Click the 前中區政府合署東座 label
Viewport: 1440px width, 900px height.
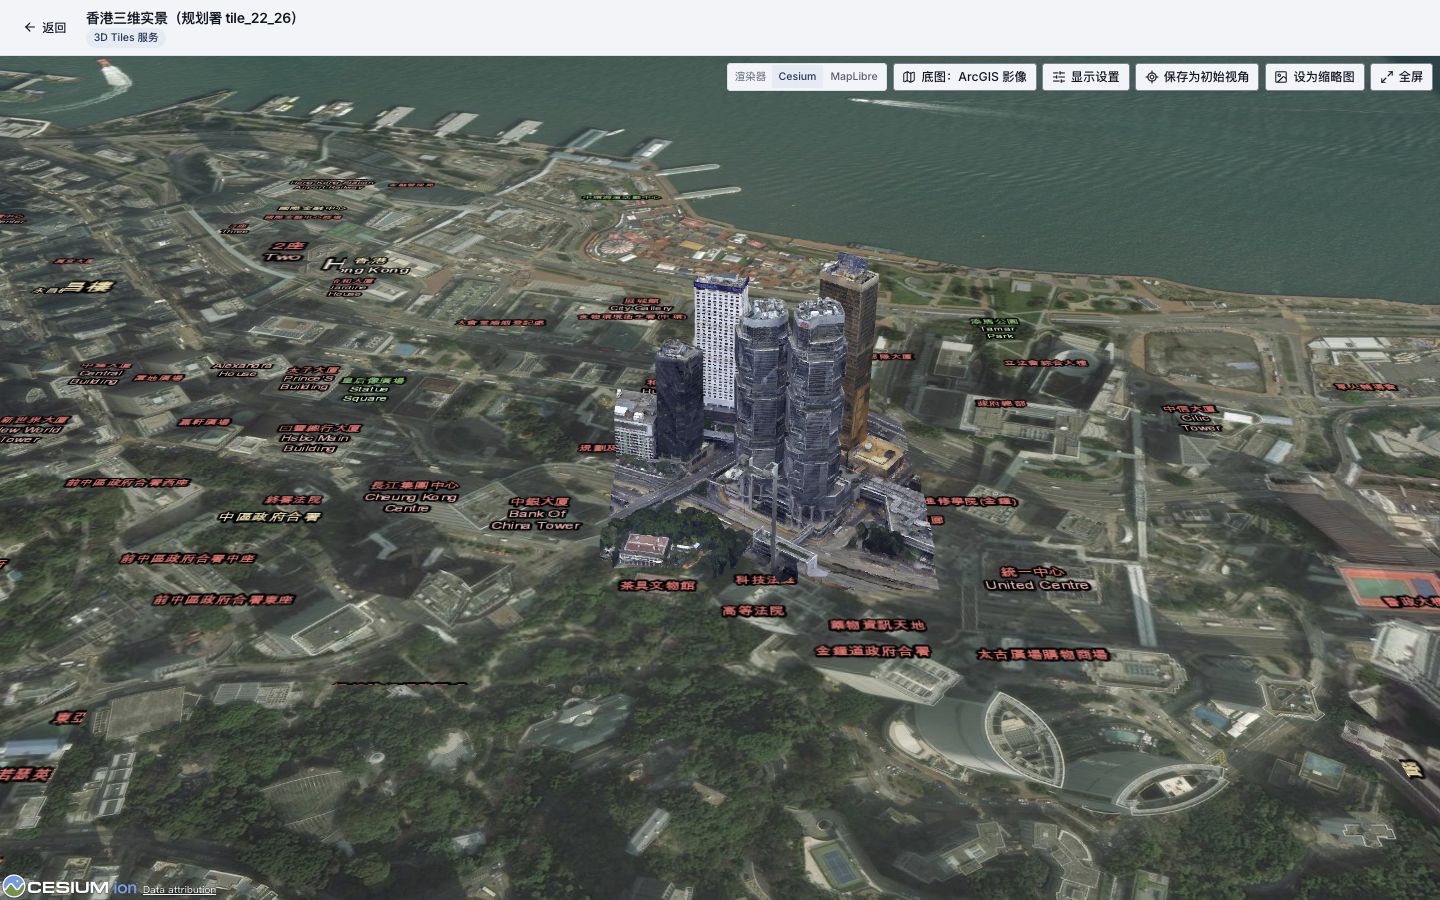[224, 600]
